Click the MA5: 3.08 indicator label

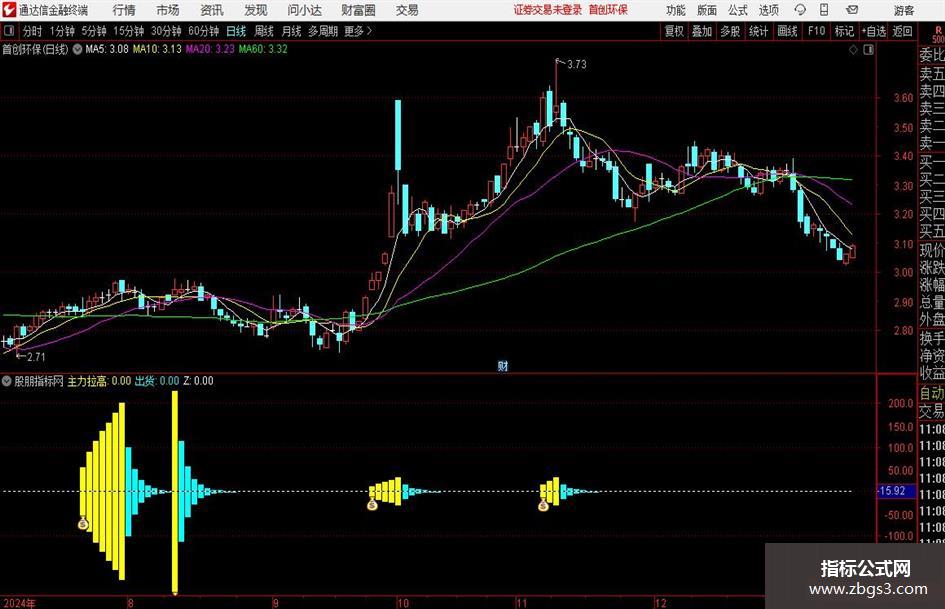click(107, 49)
